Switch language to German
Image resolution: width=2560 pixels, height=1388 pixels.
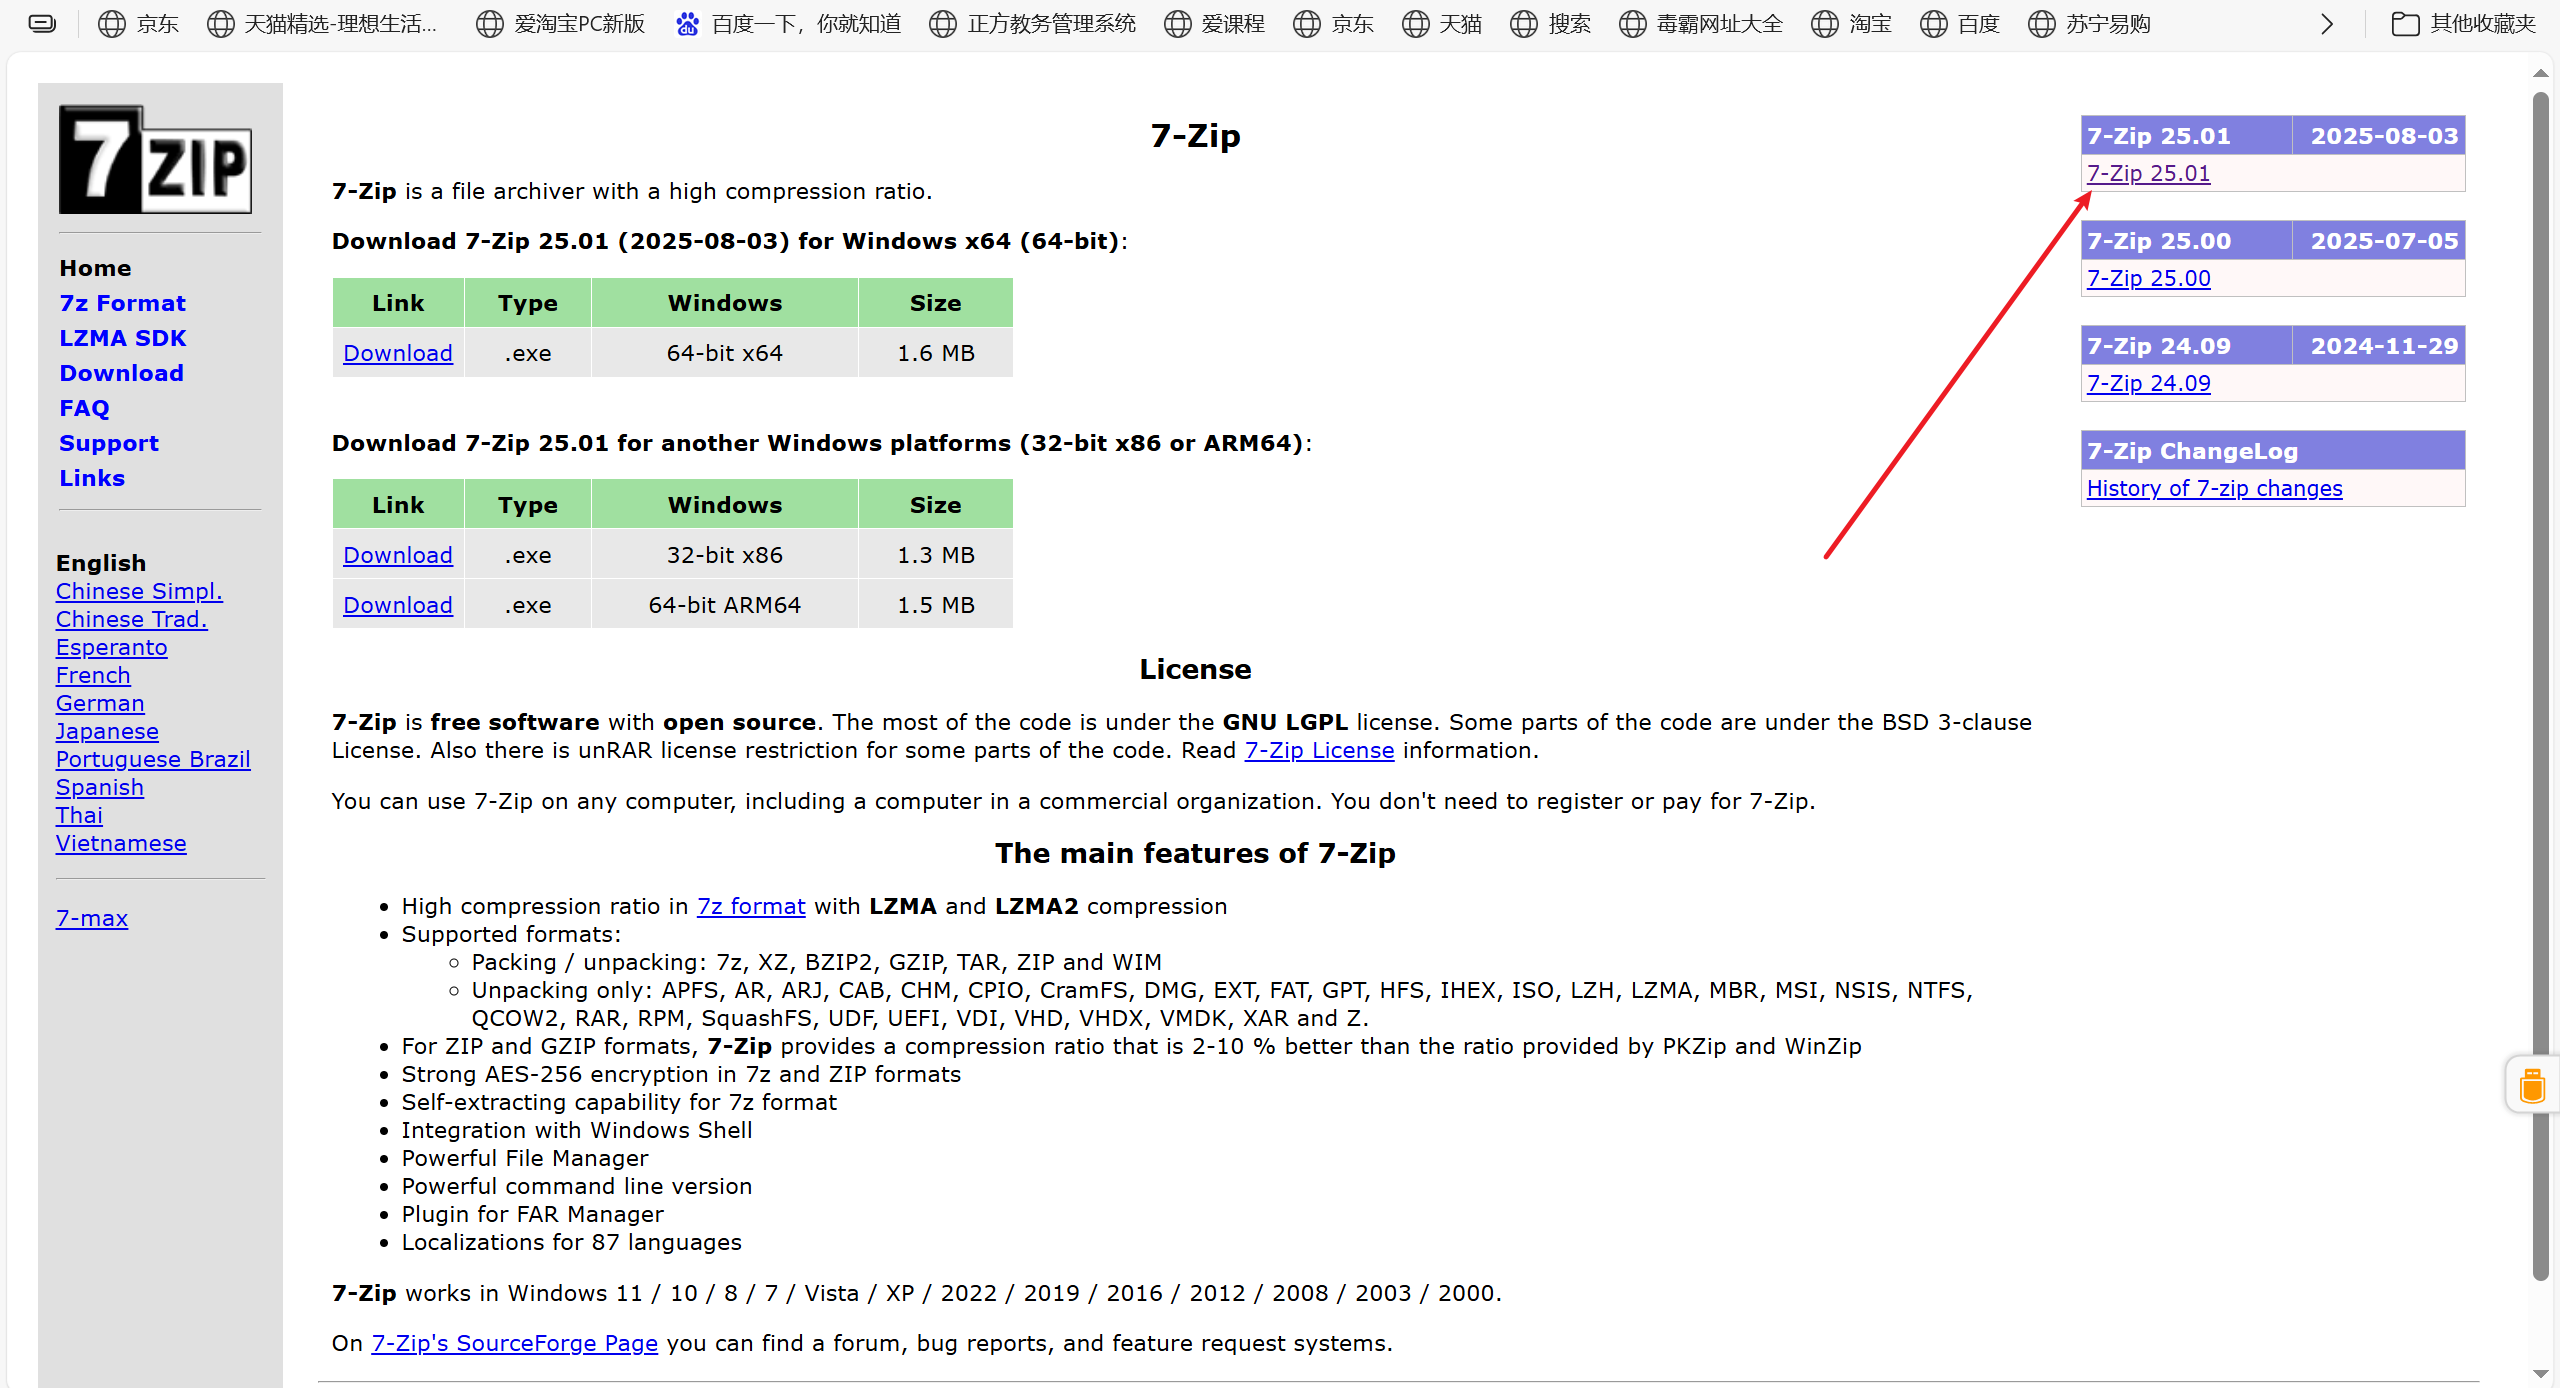100,703
